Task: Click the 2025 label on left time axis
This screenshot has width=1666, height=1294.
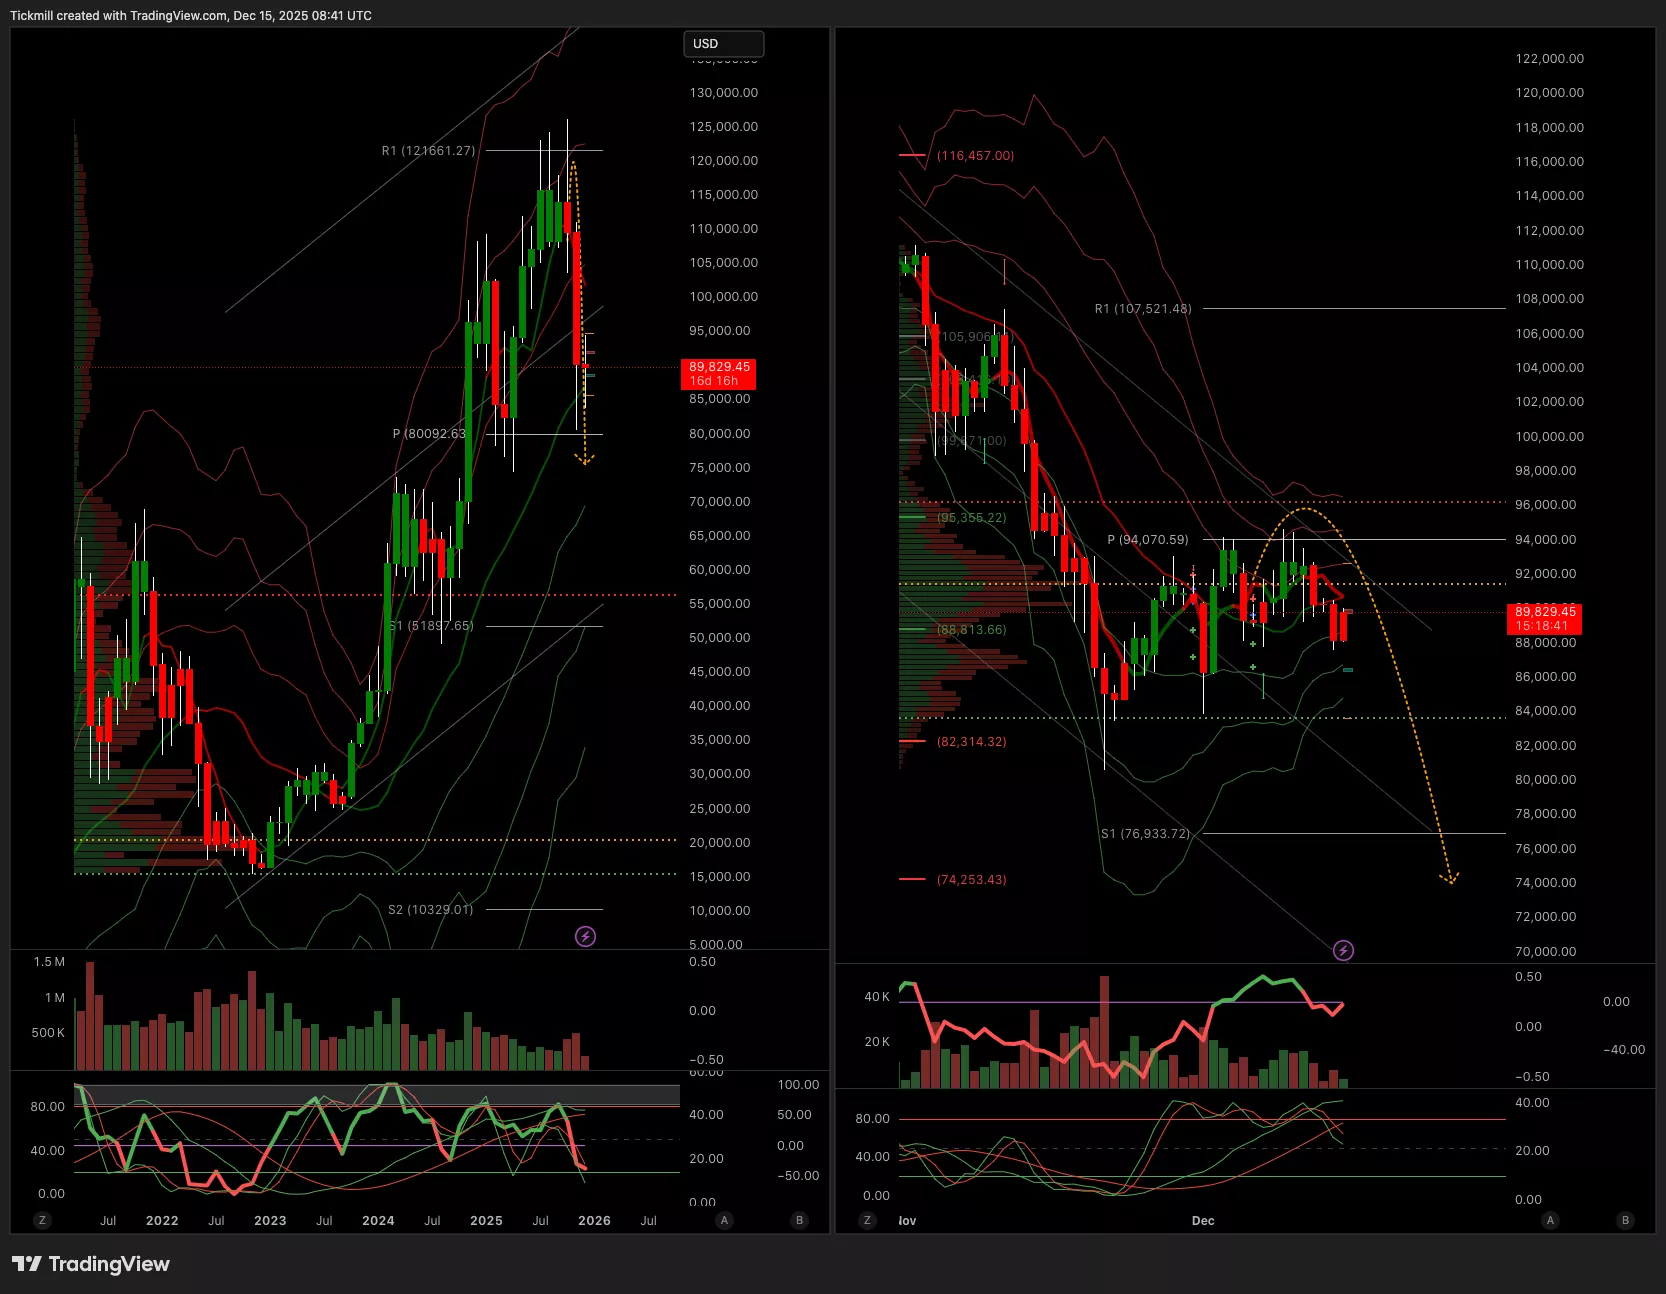Action: [486, 1221]
